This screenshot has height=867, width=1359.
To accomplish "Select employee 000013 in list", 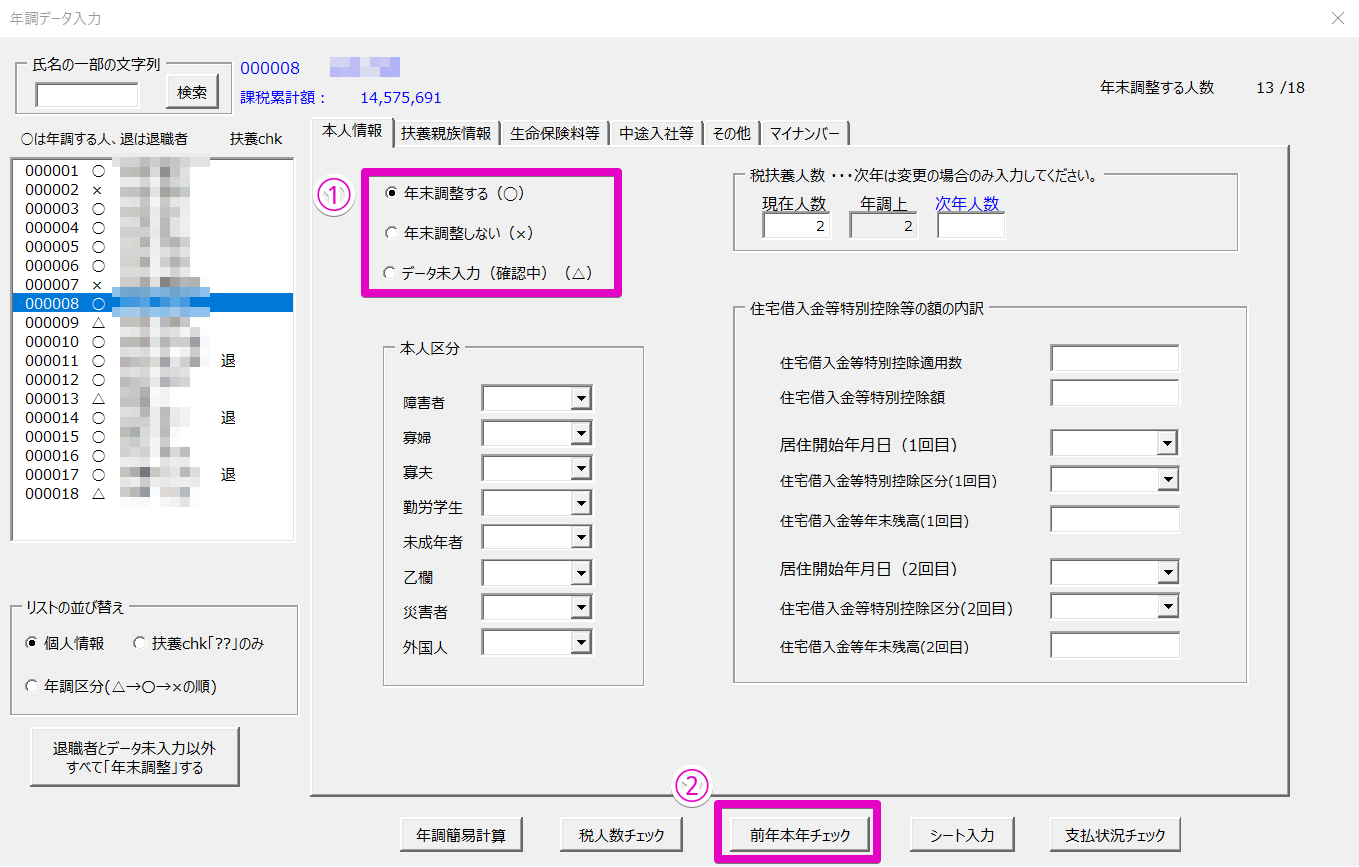I will (153, 399).
